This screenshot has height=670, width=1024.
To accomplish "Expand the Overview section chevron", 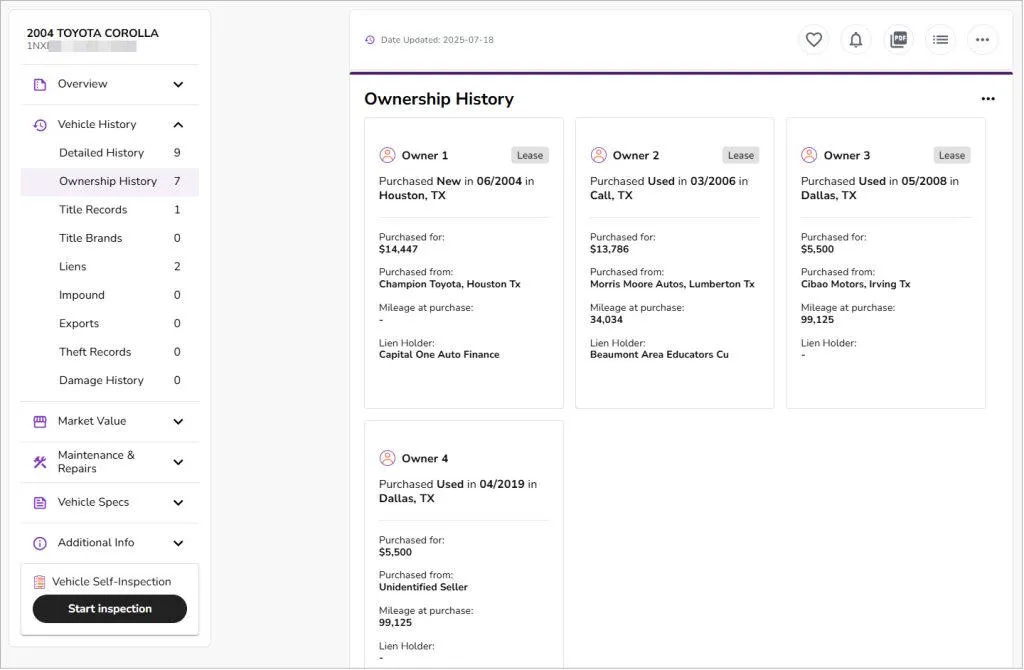I will (x=178, y=84).
